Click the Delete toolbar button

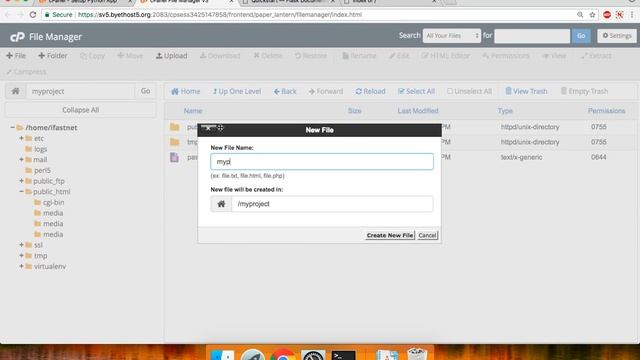[x=268, y=56]
